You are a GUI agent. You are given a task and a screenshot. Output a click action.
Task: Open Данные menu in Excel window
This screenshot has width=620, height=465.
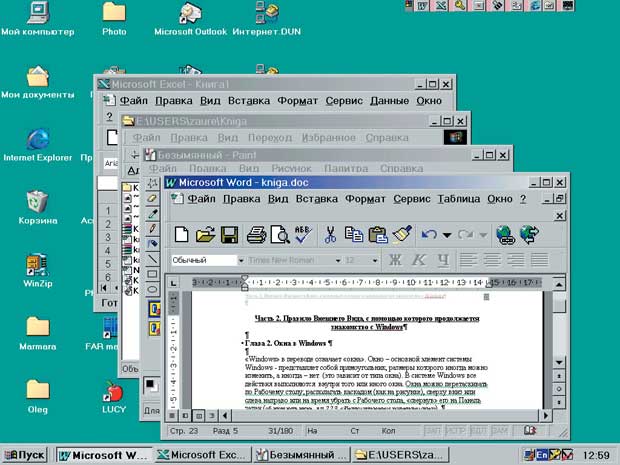pos(389,101)
